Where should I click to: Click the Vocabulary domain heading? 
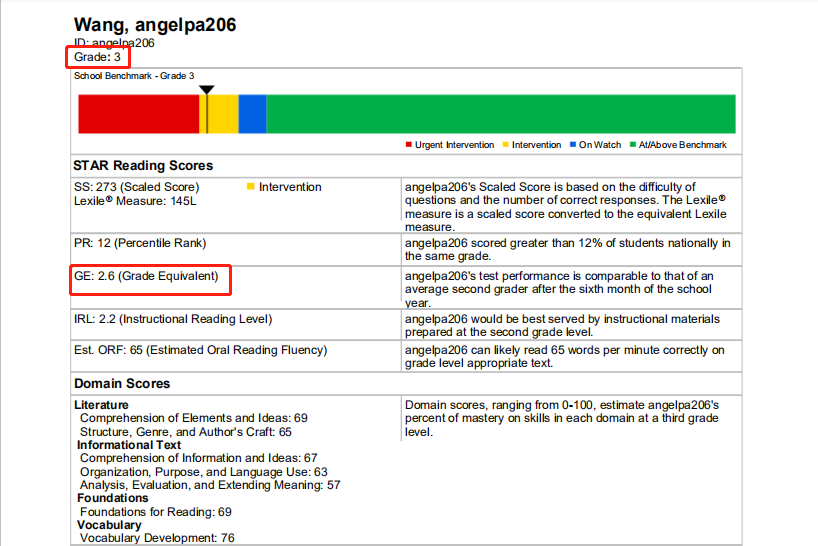point(109,525)
